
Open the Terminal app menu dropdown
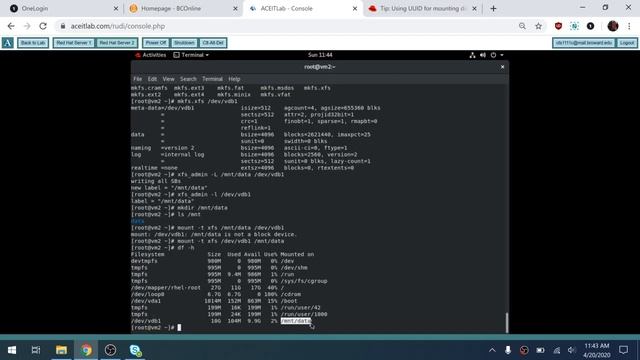click(191, 55)
